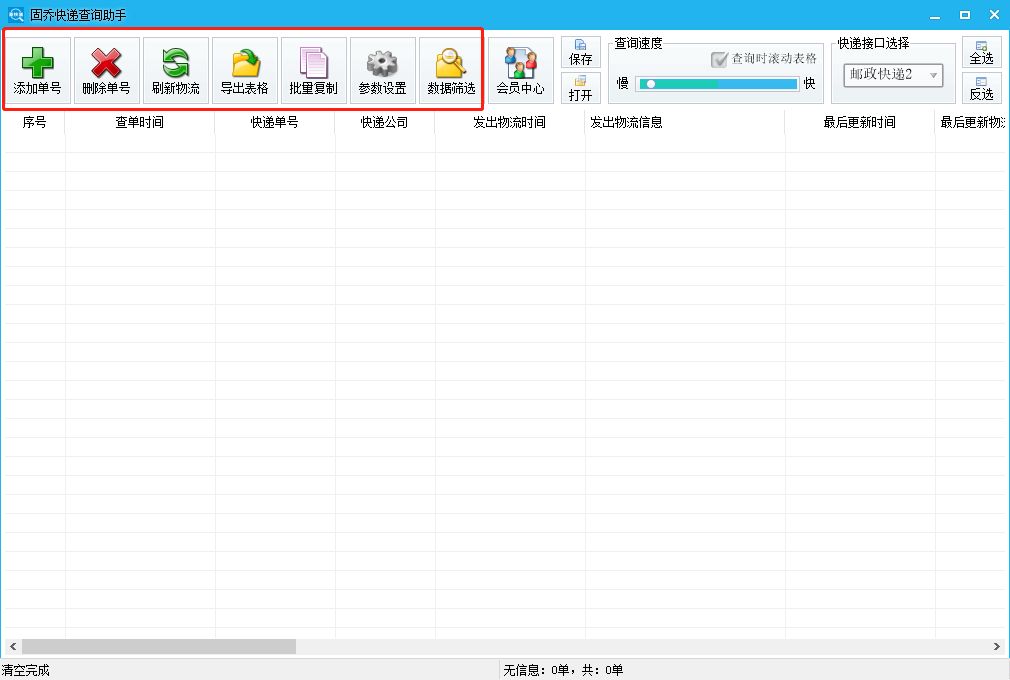Expand the courier selection combo box arrow
Image resolution: width=1010 pixels, height=680 pixels.
click(x=932, y=75)
